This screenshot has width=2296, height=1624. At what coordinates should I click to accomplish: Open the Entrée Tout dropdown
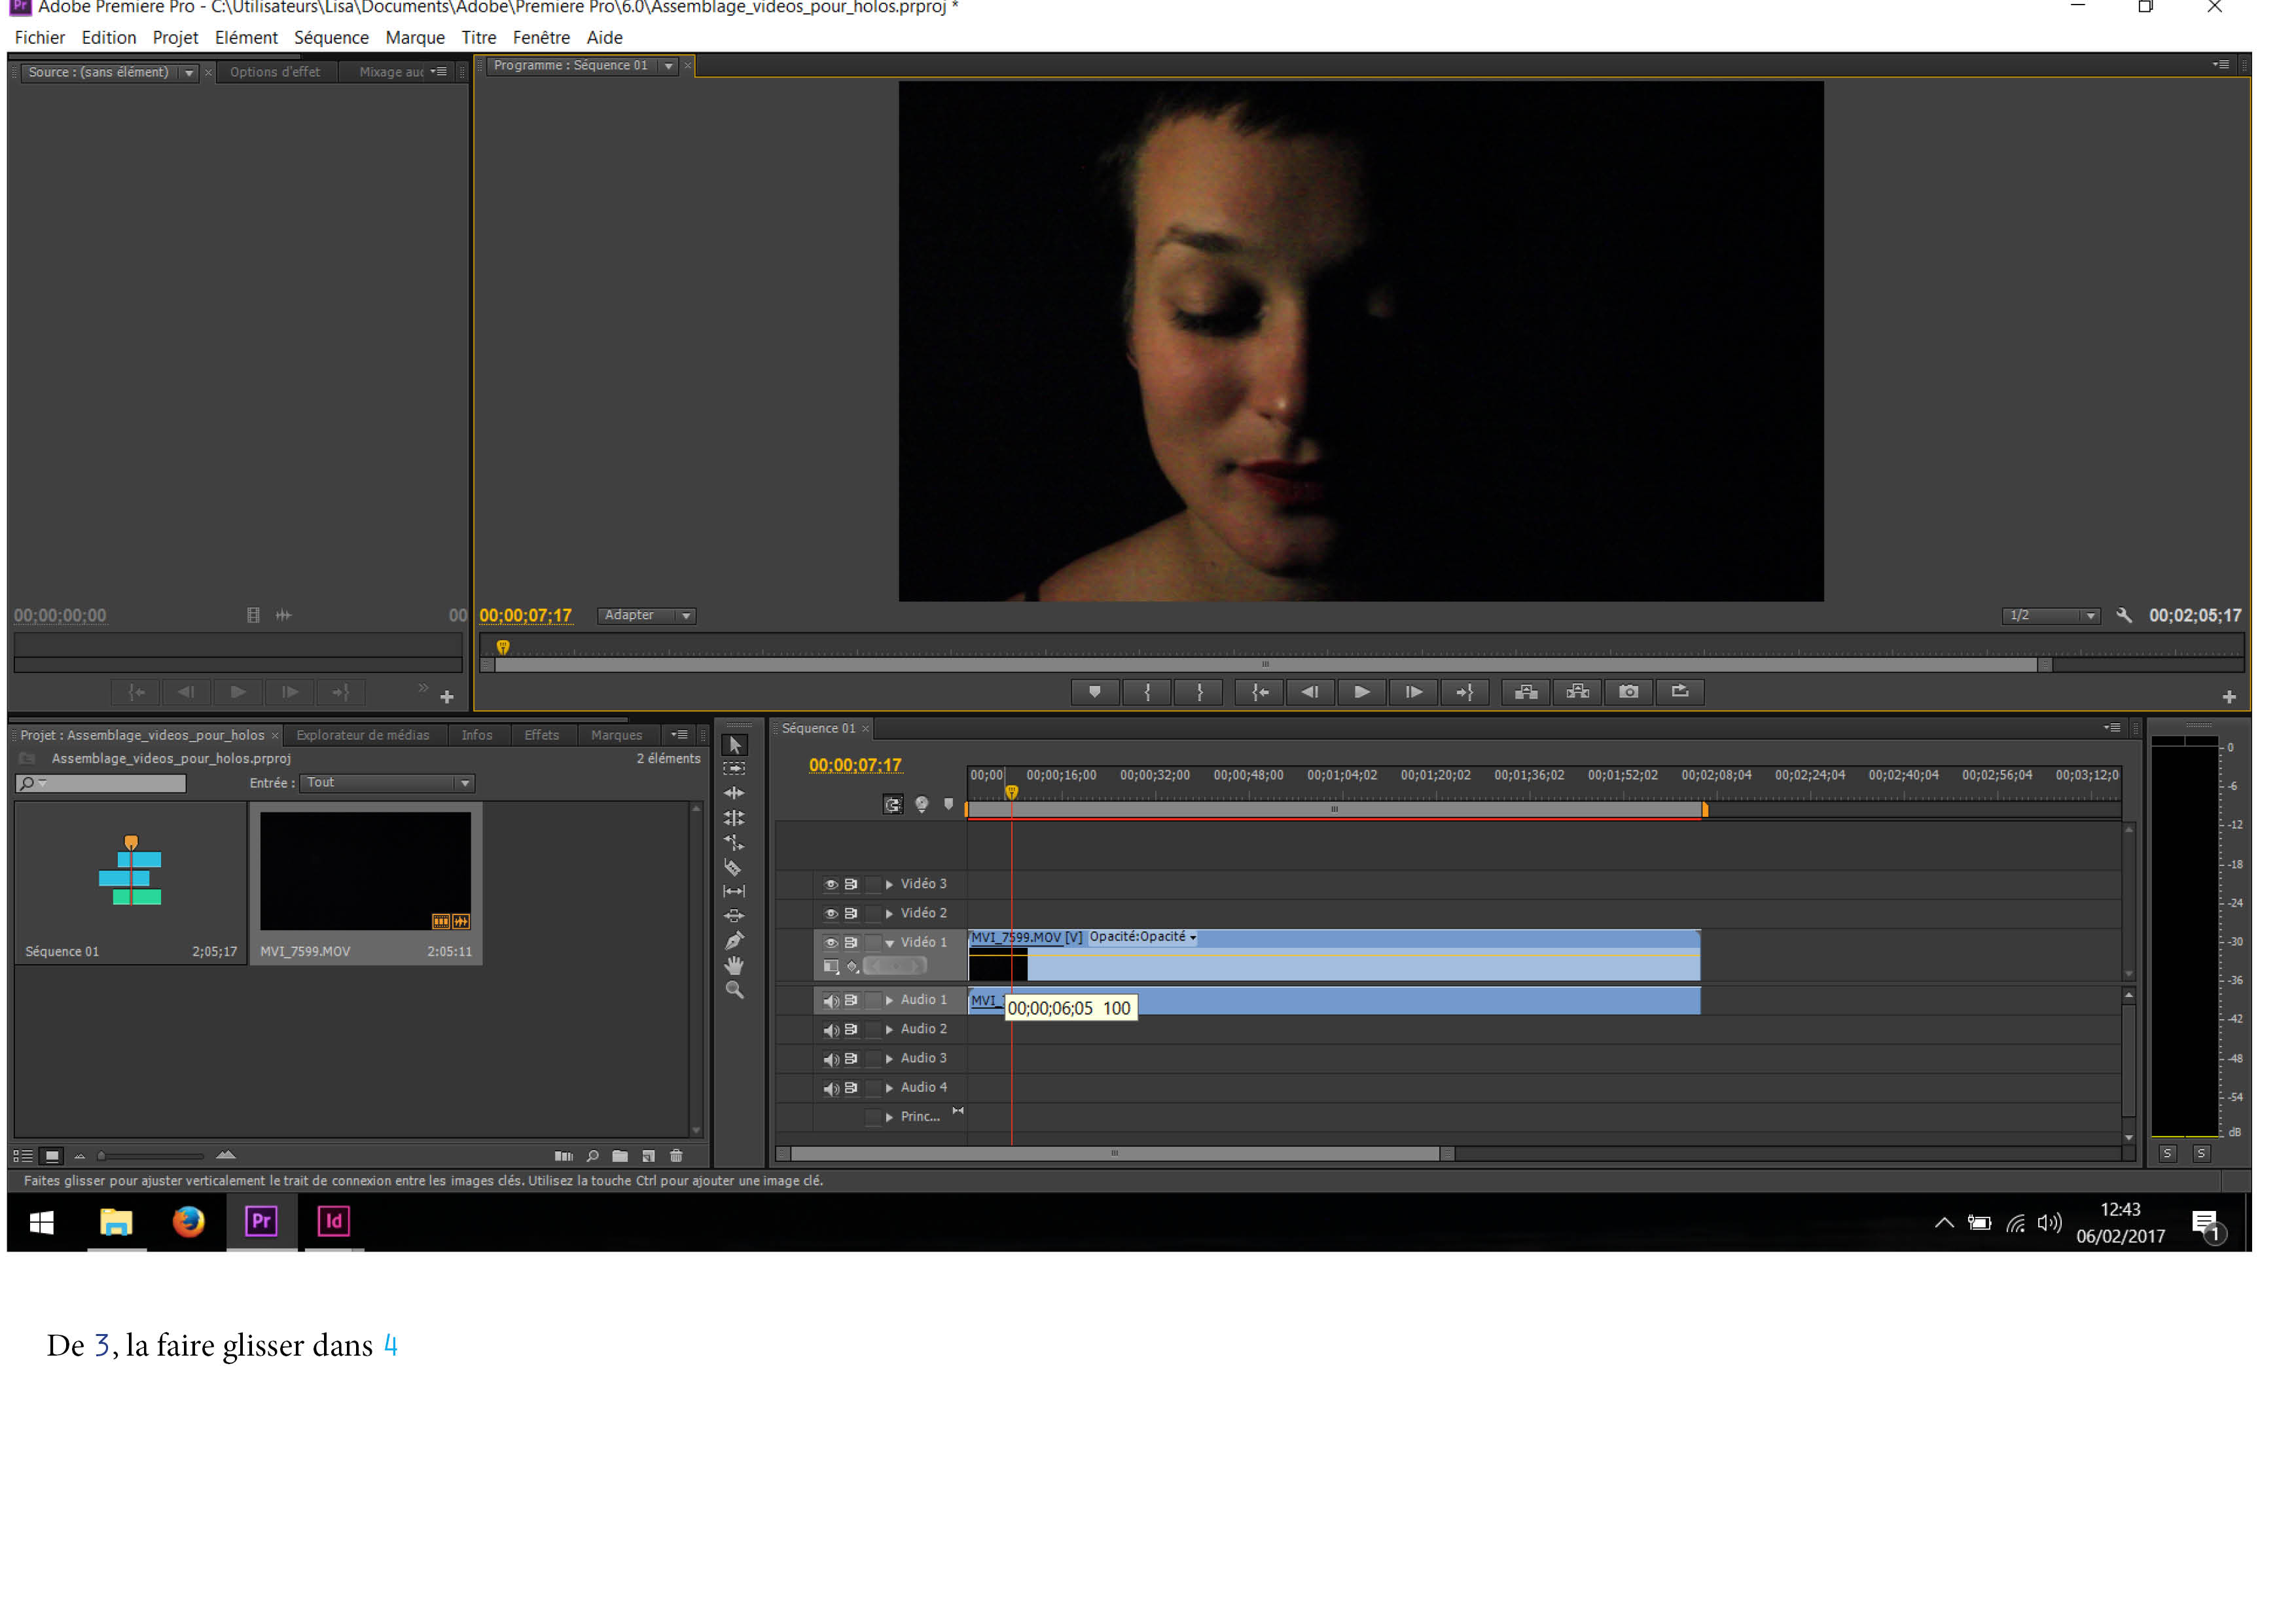(387, 783)
